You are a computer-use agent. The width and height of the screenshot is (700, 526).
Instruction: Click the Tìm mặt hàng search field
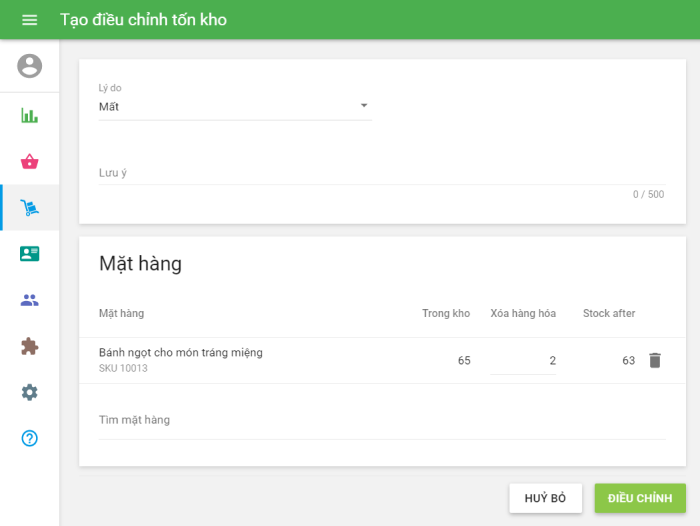pyautogui.click(x=382, y=421)
